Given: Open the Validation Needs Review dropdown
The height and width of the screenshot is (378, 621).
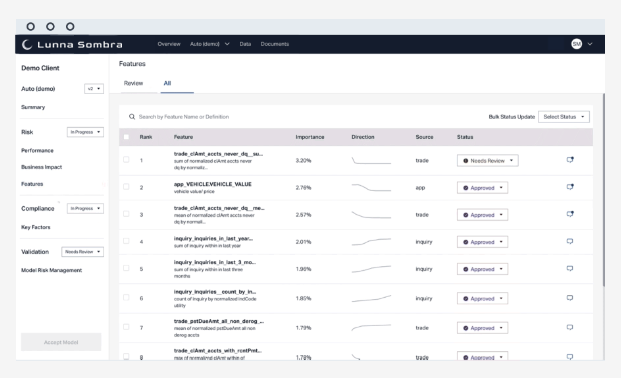Looking at the screenshot, I should pos(82,252).
